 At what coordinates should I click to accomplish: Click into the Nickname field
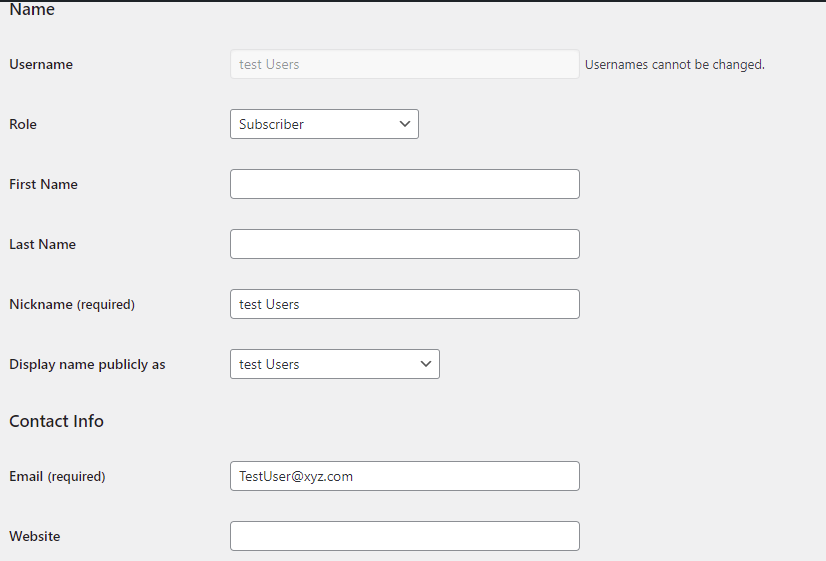click(x=404, y=304)
